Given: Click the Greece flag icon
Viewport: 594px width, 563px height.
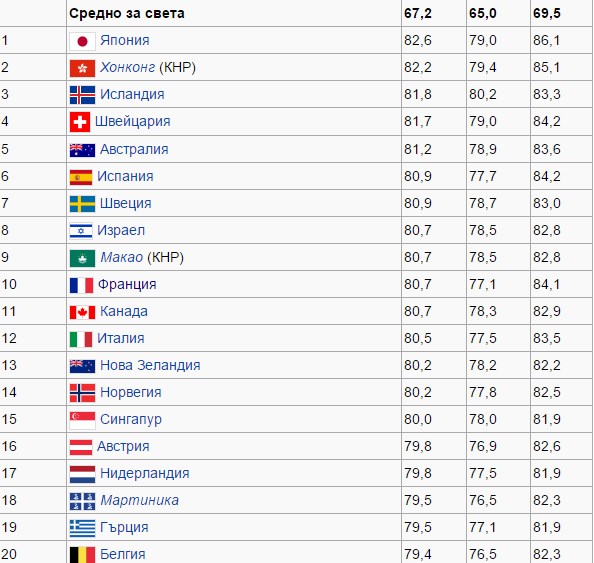Looking at the screenshot, I should 82,528.
